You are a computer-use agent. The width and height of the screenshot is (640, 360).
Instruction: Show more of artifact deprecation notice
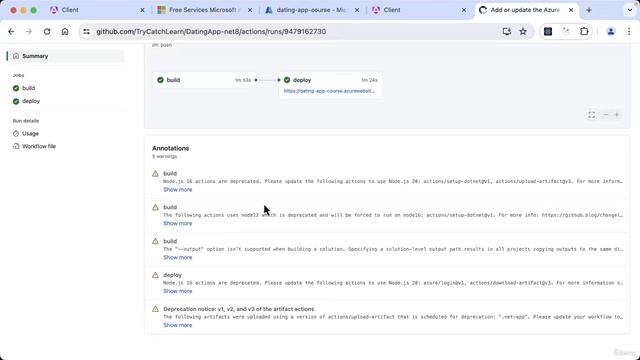pyautogui.click(x=178, y=325)
